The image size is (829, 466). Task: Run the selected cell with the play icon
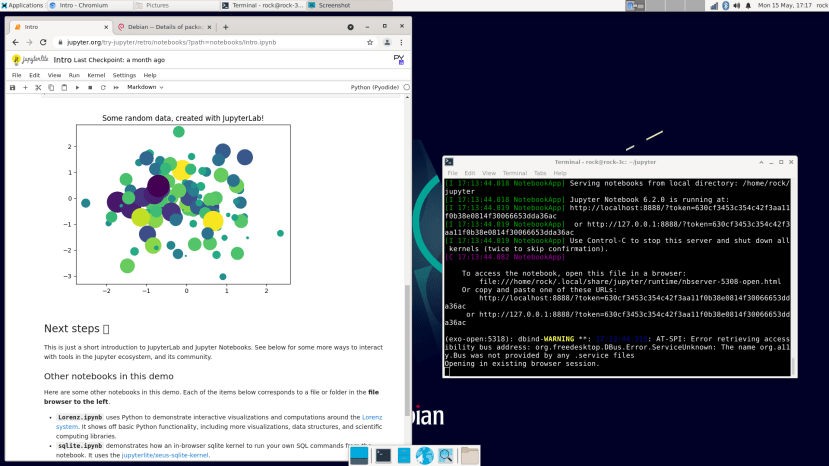[x=77, y=87]
